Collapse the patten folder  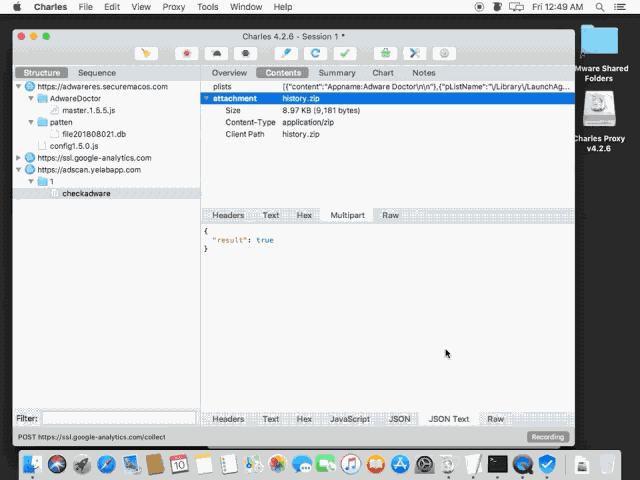coord(31,122)
